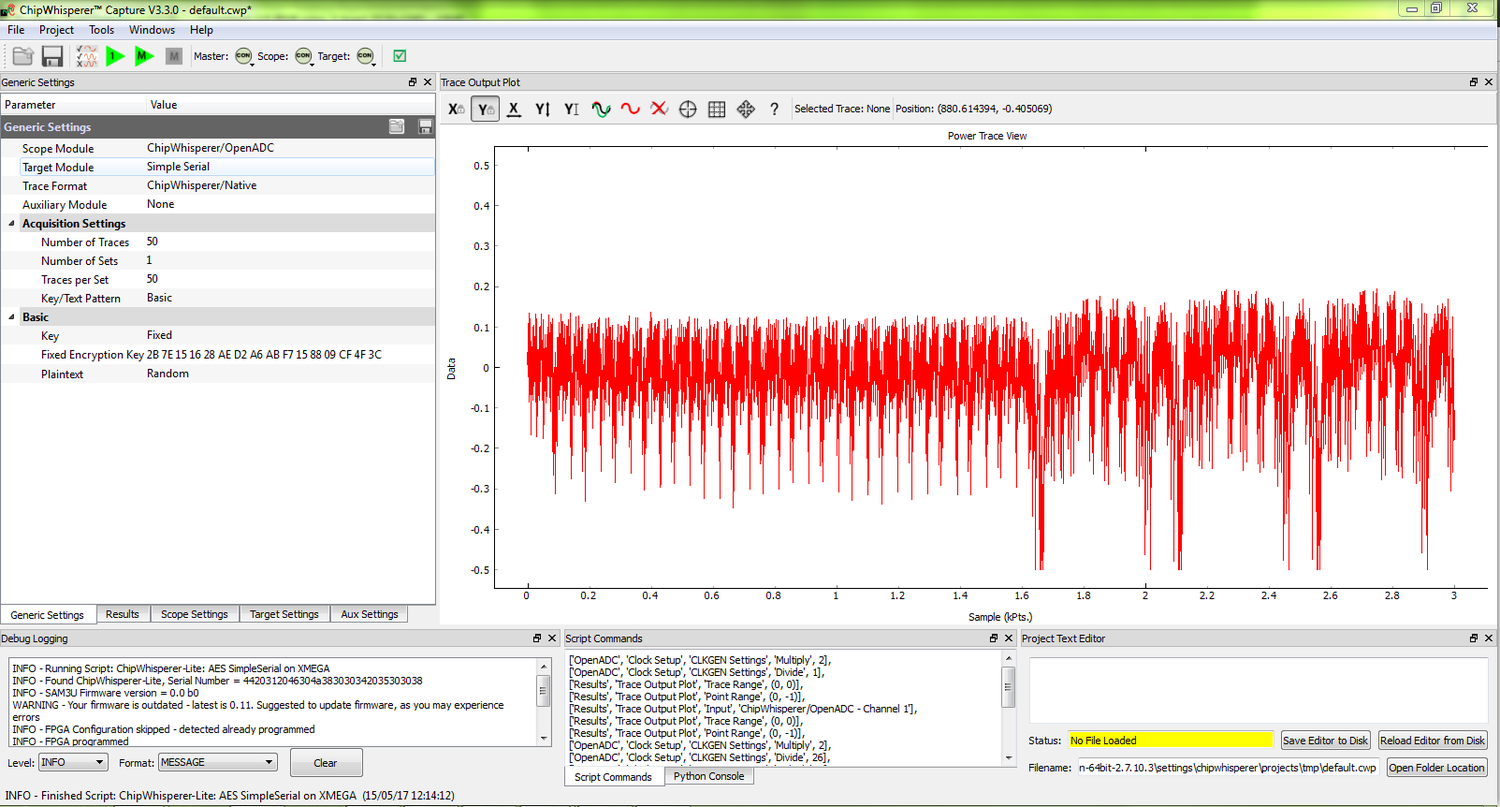
Task: Toggle the grid icon on Trace Output Plot
Action: point(717,109)
